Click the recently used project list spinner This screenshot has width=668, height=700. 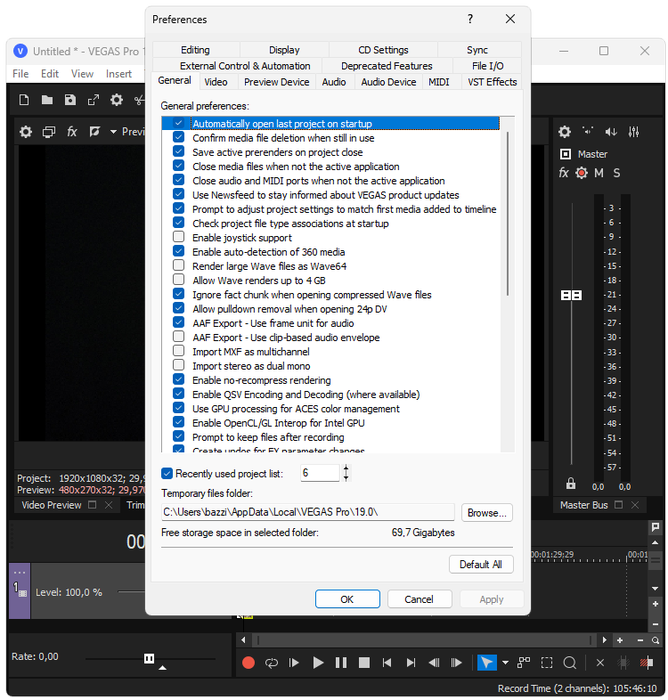point(346,473)
